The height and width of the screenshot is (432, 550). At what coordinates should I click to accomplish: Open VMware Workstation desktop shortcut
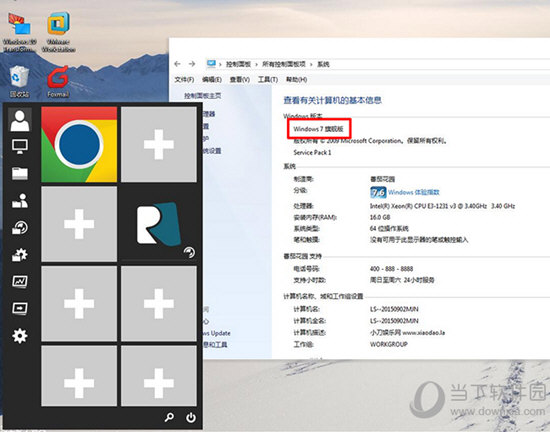coord(59,32)
